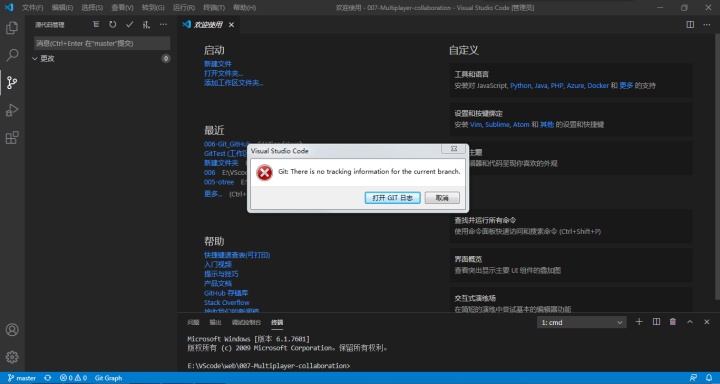Click the Open Folder (打开文件夹) link

[224, 73]
